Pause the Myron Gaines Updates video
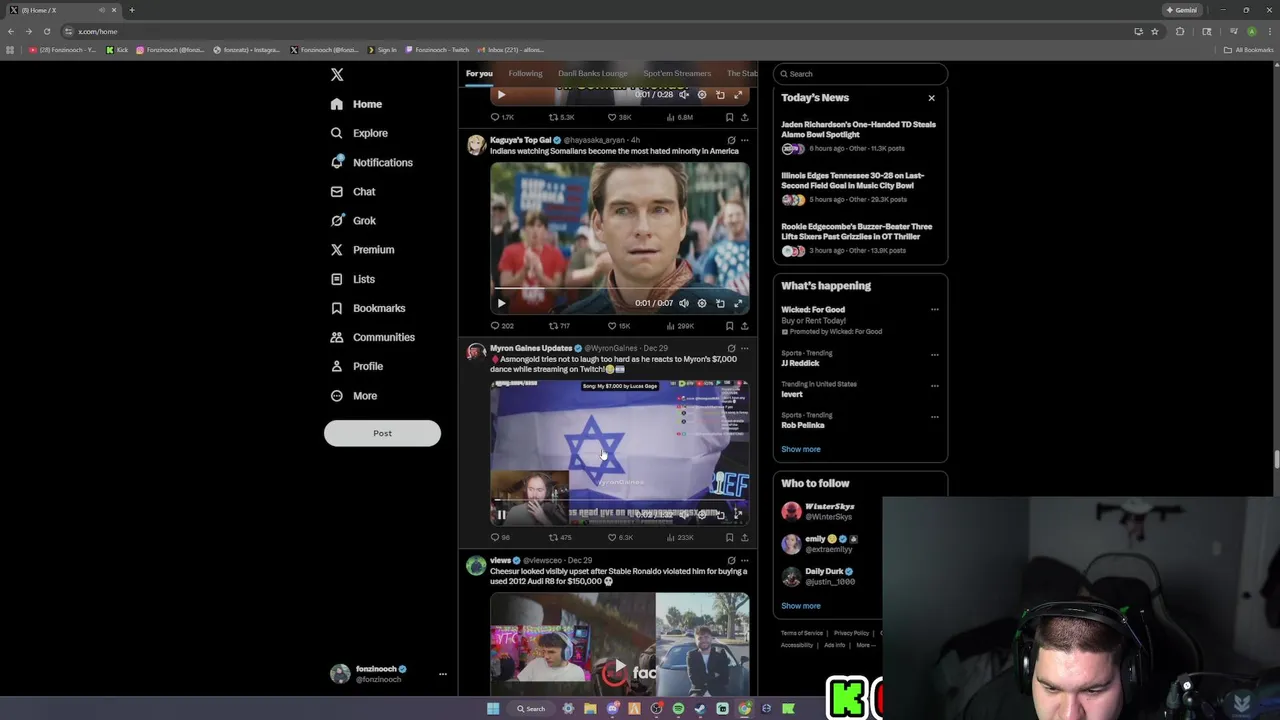This screenshot has width=1280, height=720. pyautogui.click(x=501, y=515)
